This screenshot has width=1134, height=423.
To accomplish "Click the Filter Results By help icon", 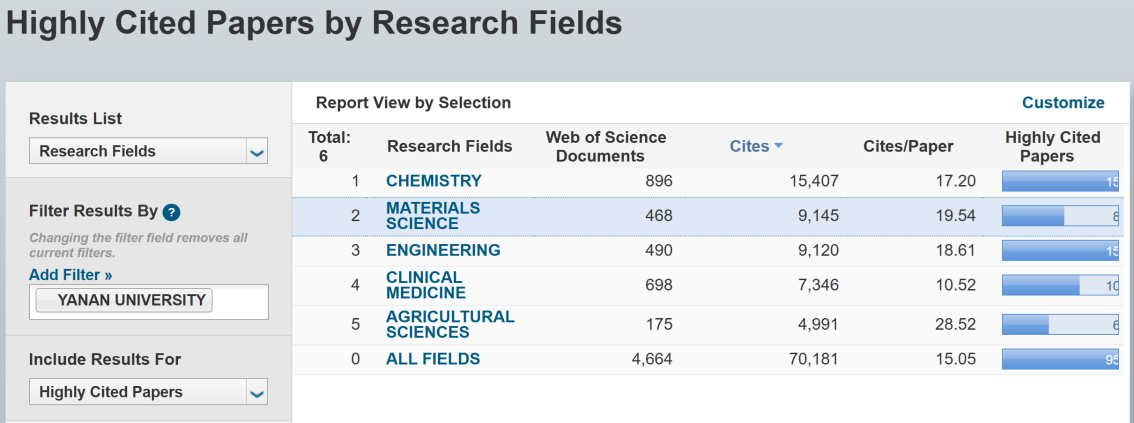I will 171,212.
